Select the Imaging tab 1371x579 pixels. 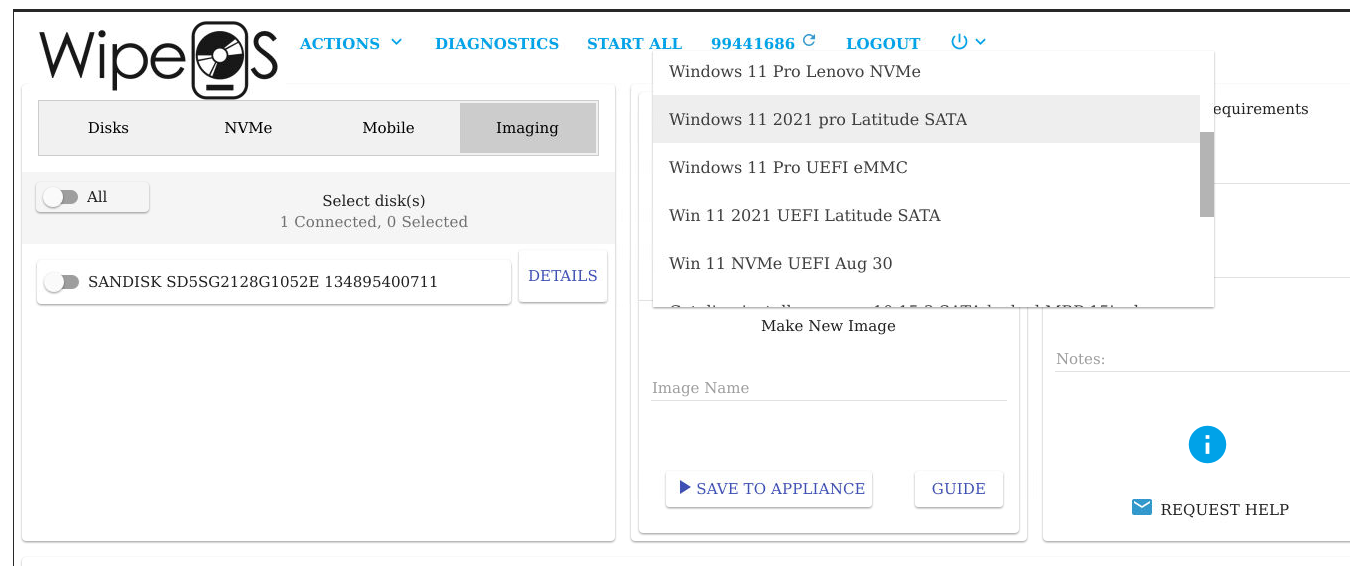click(x=527, y=128)
